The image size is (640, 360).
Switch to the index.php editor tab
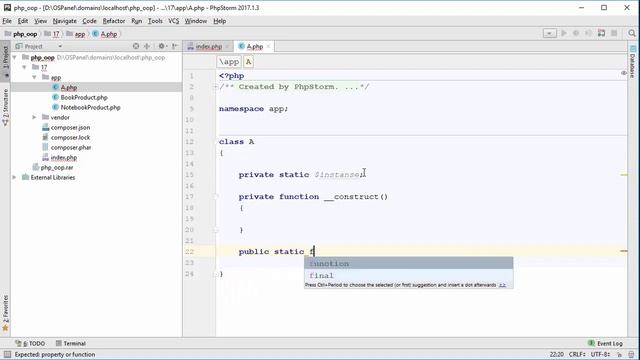tap(208, 47)
